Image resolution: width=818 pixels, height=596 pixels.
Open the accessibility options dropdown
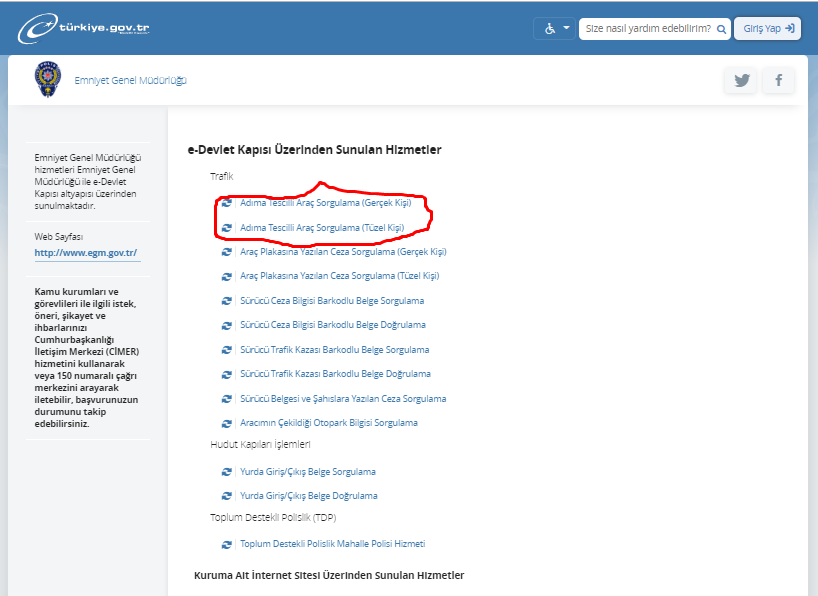click(x=553, y=28)
